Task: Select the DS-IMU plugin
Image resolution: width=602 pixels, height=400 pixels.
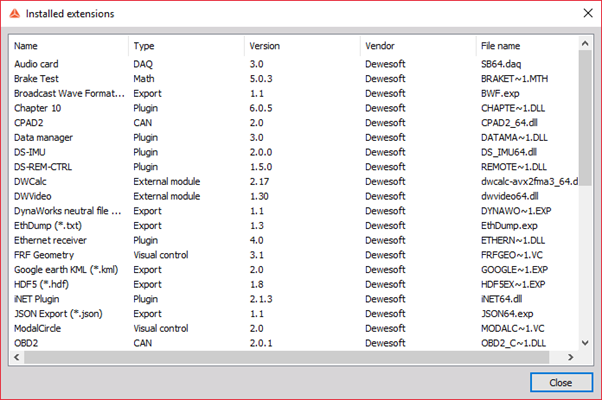Action: (294, 152)
